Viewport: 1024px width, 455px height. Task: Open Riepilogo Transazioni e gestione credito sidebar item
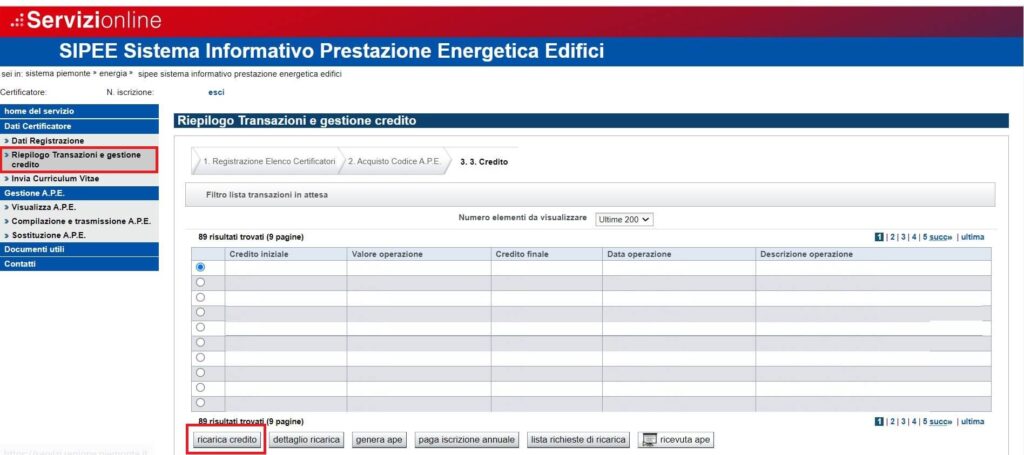coord(79,160)
